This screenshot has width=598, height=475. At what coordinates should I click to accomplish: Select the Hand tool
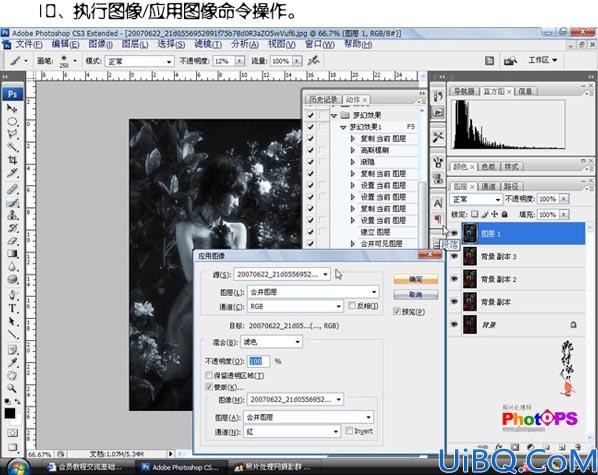[x=12, y=375]
